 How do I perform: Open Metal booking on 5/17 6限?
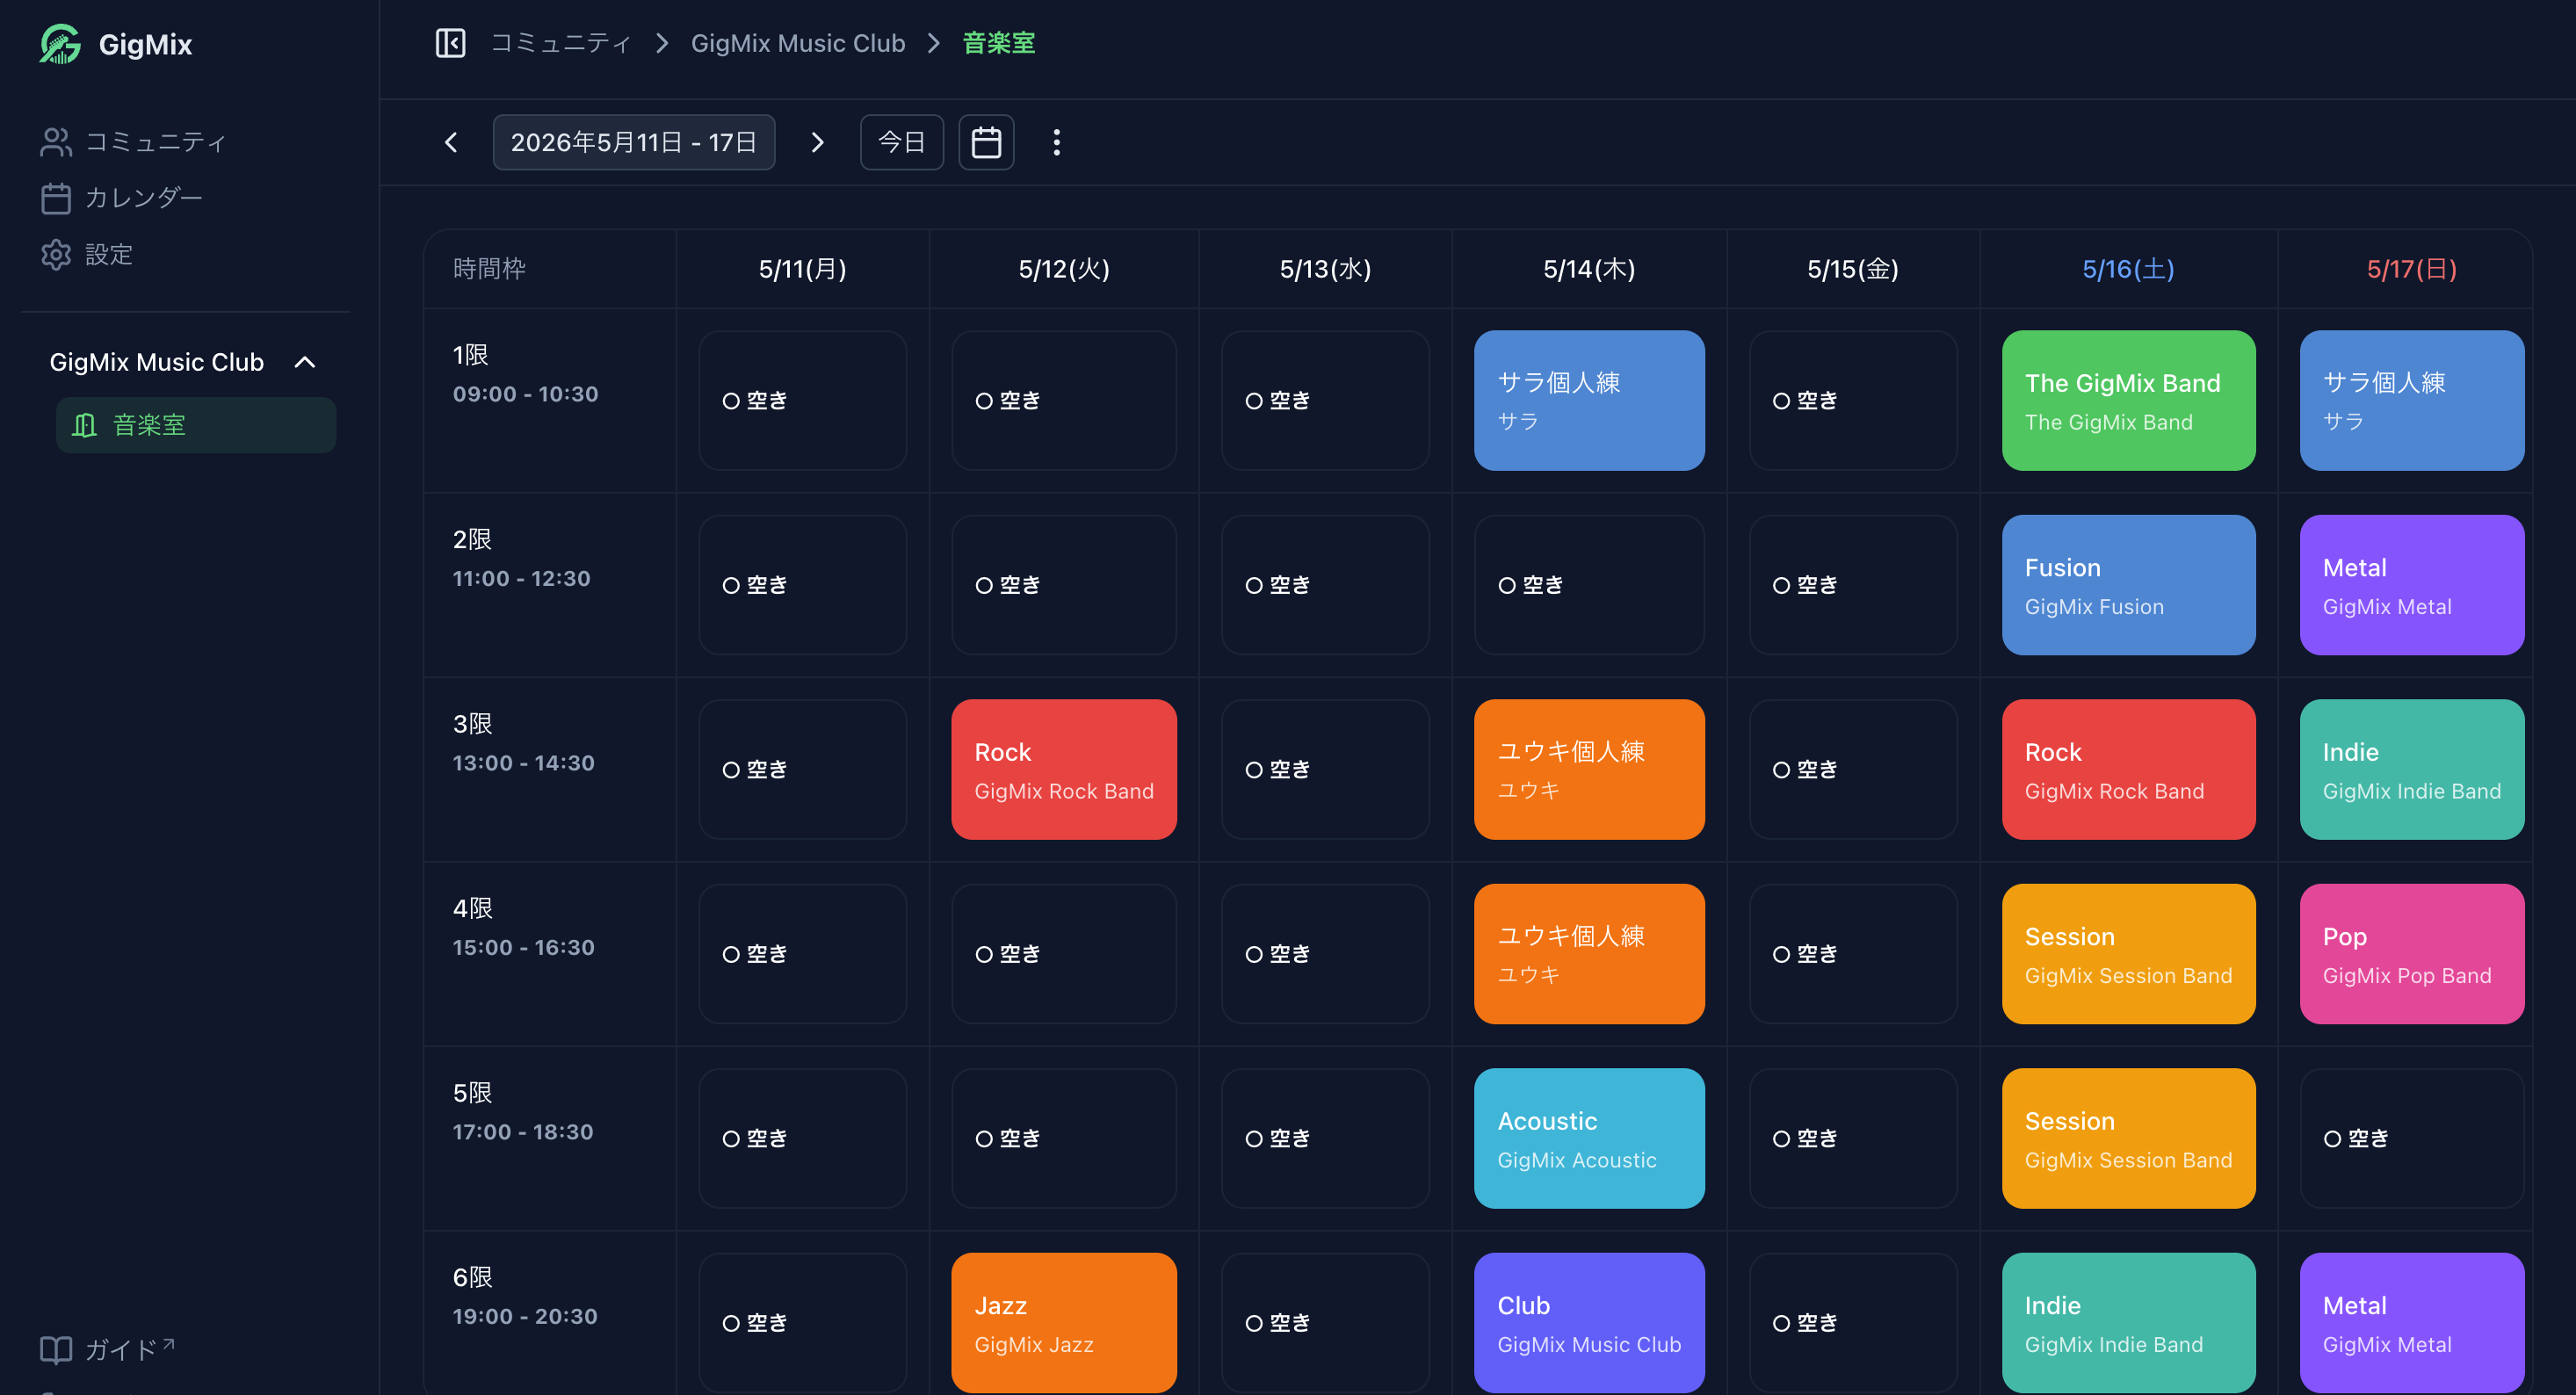click(2411, 1323)
